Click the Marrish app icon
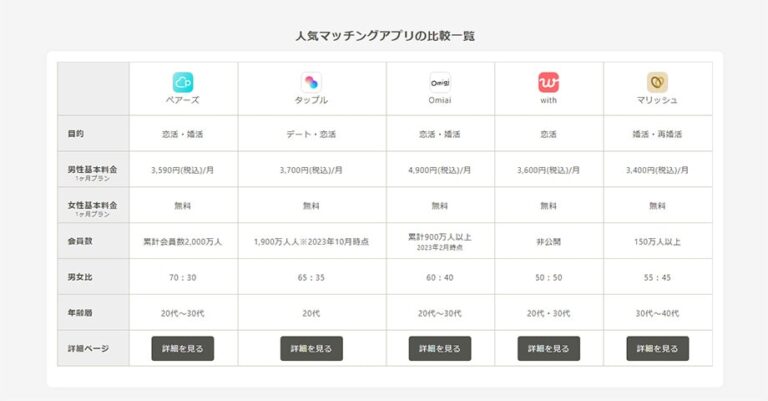The width and height of the screenshot is (768, 401). tap(657, 82)
